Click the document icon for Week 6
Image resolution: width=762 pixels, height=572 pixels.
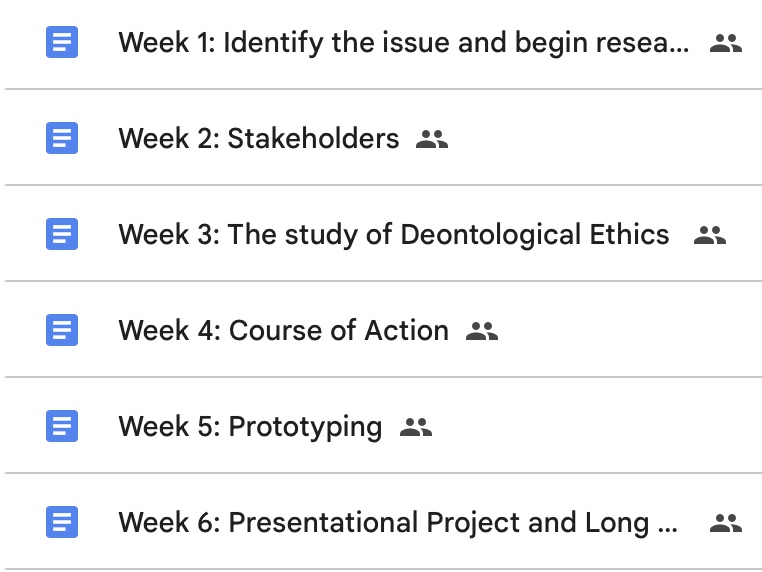pos(62,522)
